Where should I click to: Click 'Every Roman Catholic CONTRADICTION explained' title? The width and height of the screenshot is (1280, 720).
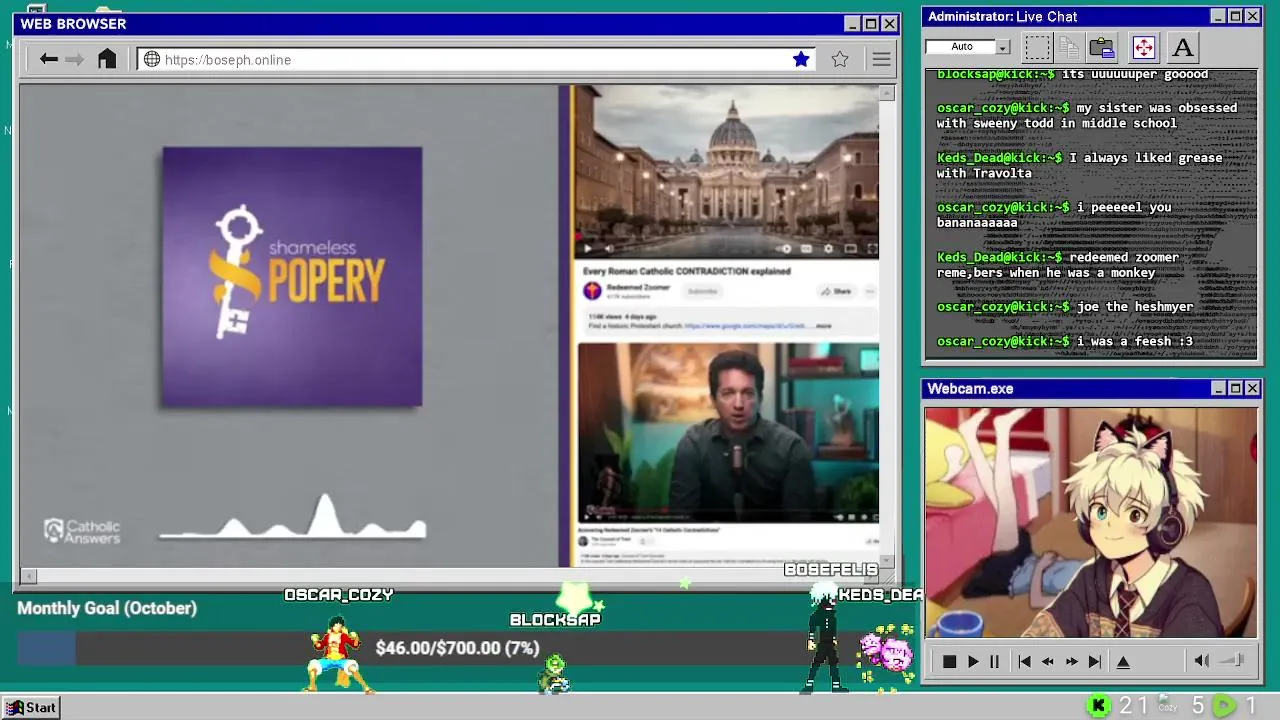[x=686, y=271]
